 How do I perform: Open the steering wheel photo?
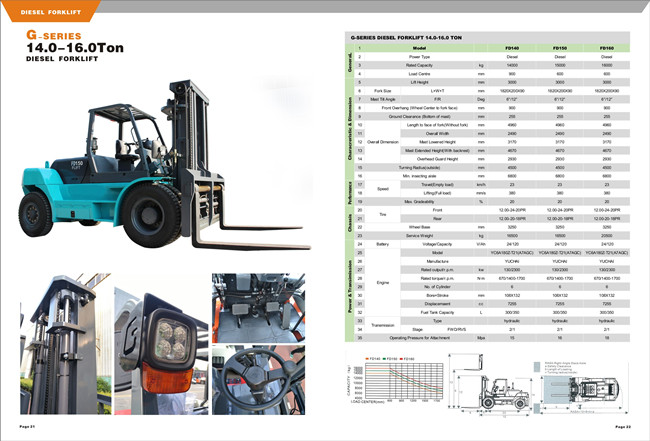258,380
